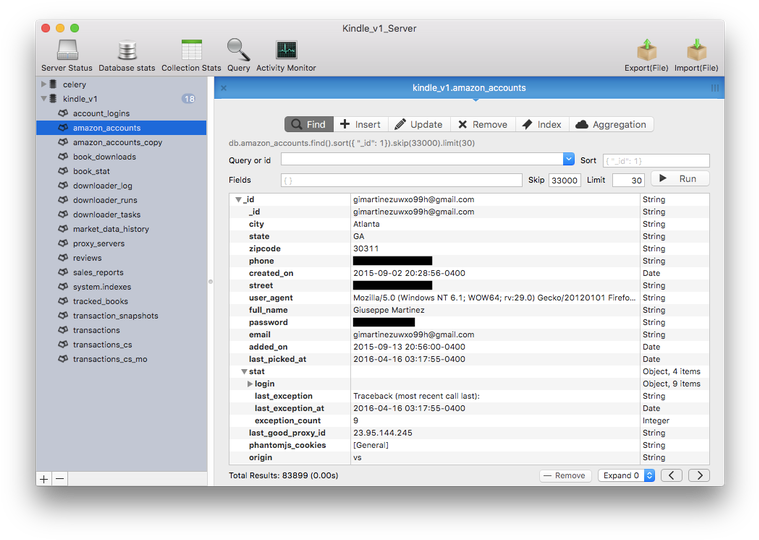Click the proxy_servers collection icon
This screenshot has width=759, height=540.
(x=63, y=243)
